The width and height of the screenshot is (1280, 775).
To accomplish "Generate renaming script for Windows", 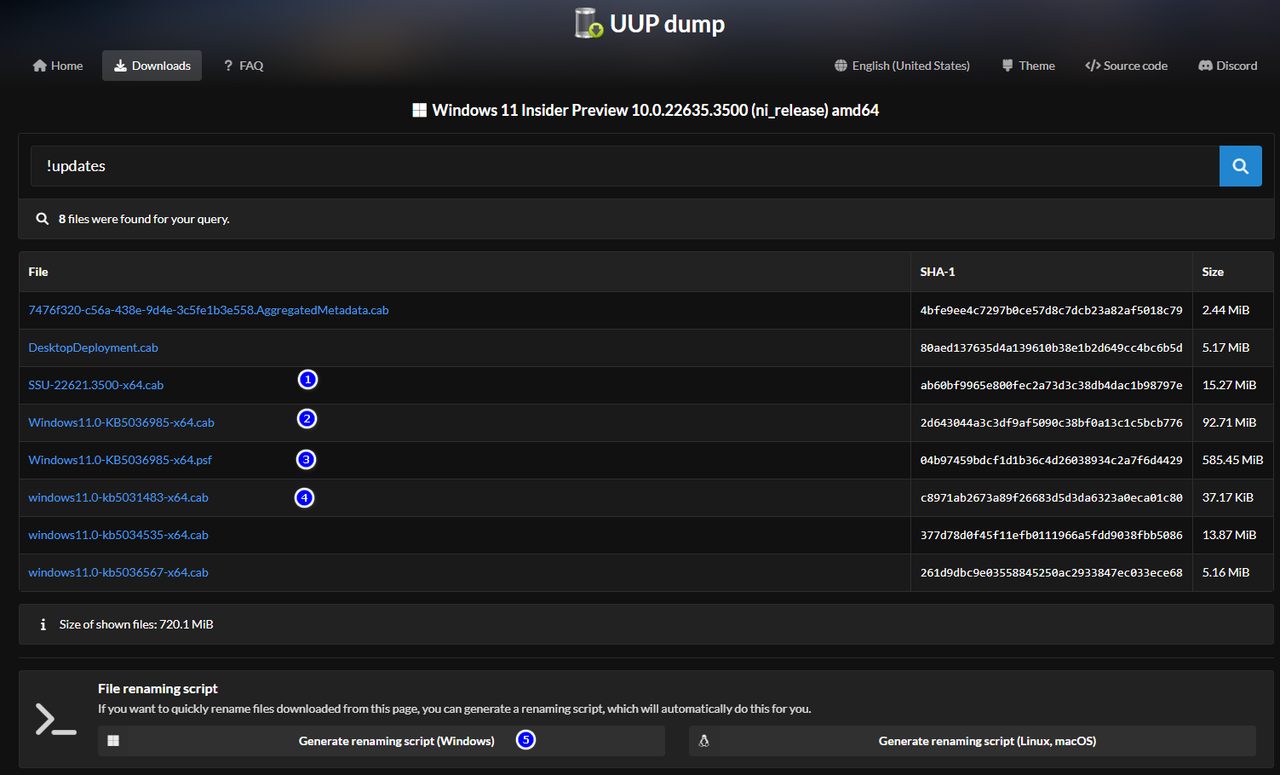I will [381, 741].
